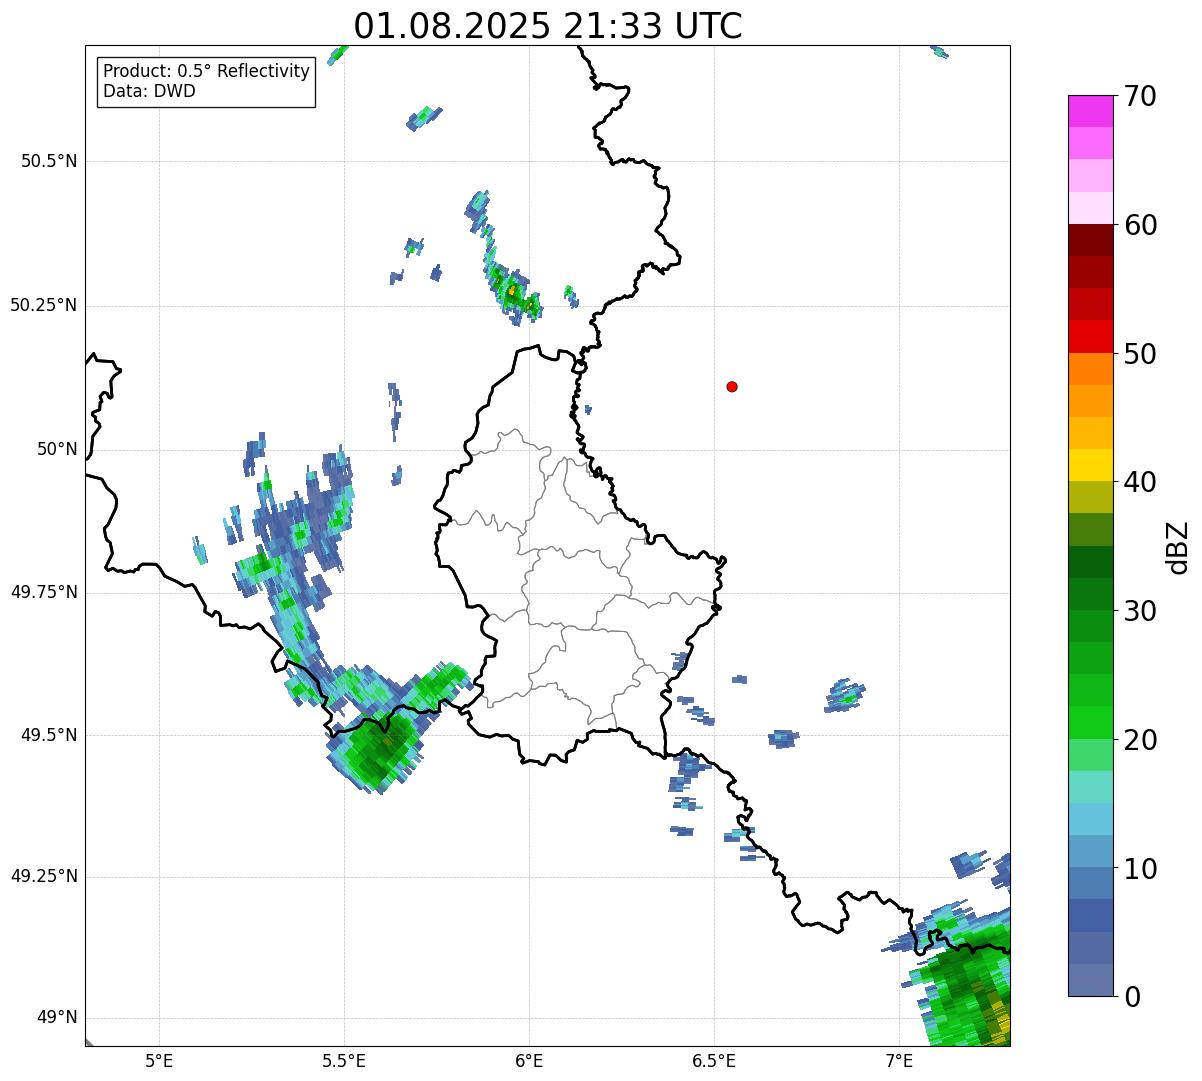
Task: Click the latitude label 49.75°N
Action: pyautogui.click(x=43, y=592)
